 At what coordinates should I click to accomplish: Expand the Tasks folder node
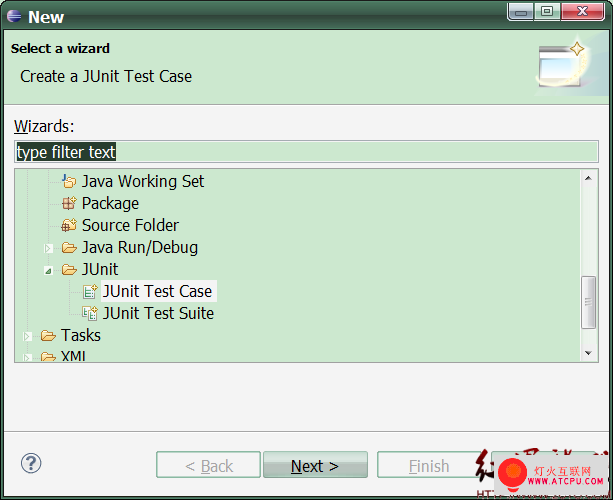pos(27,336)
